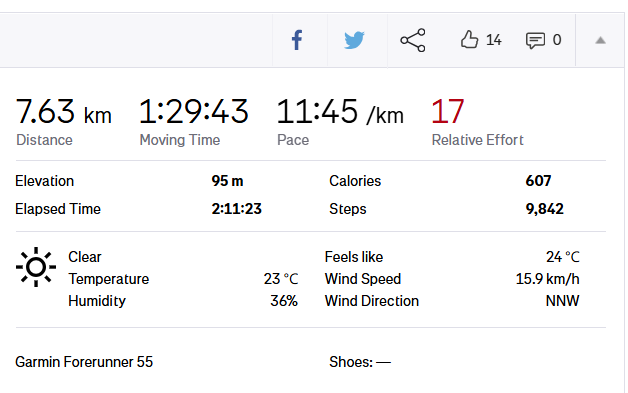
Task: Give kudos with thumbs-up icon
Action: tap(469, 40)
